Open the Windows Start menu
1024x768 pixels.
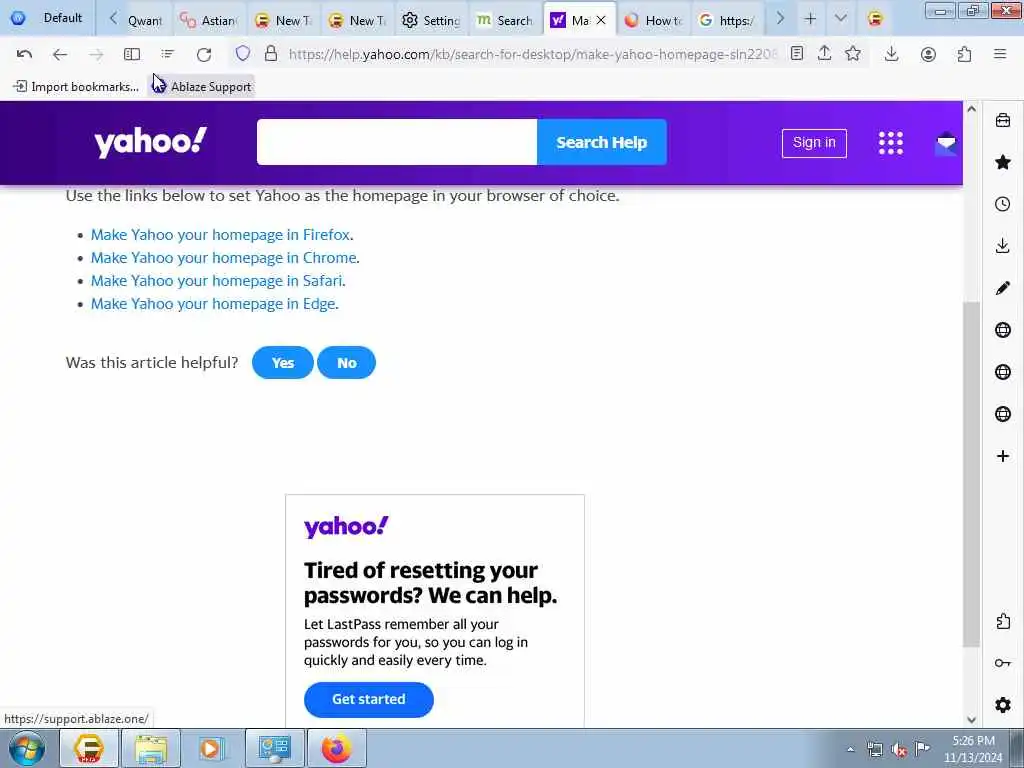point(27,748)
